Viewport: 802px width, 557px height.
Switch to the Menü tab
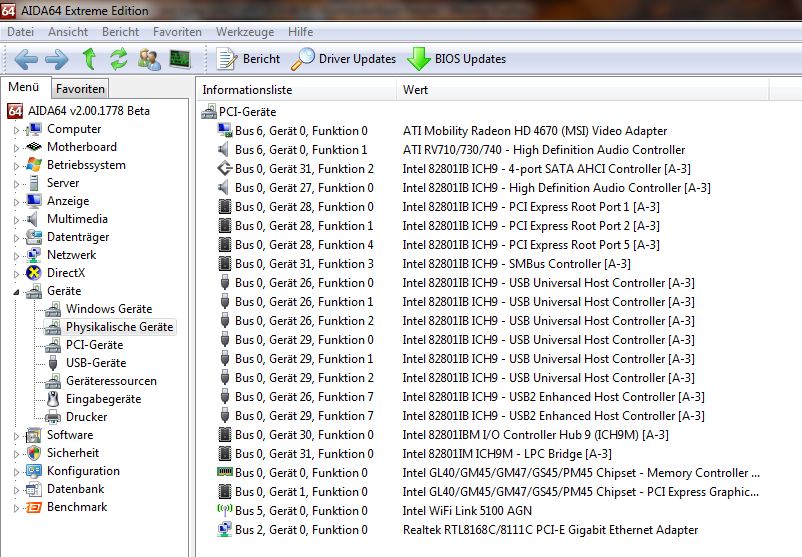[24, 87]
